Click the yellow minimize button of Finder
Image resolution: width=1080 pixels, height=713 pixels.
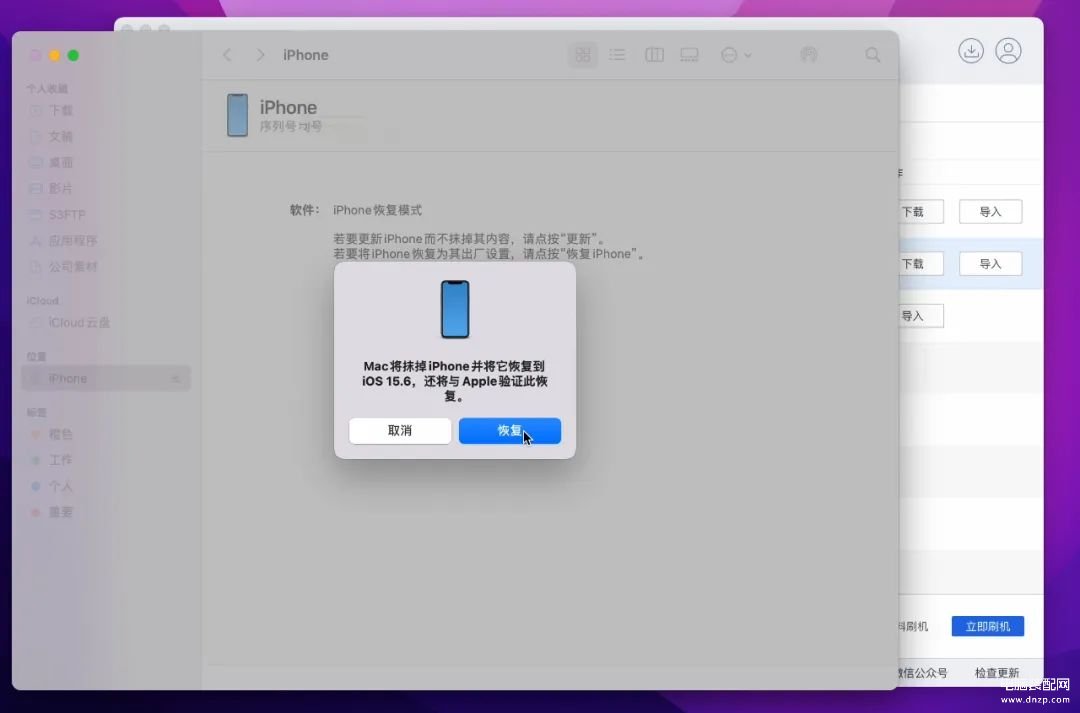(x=54, y=55)
